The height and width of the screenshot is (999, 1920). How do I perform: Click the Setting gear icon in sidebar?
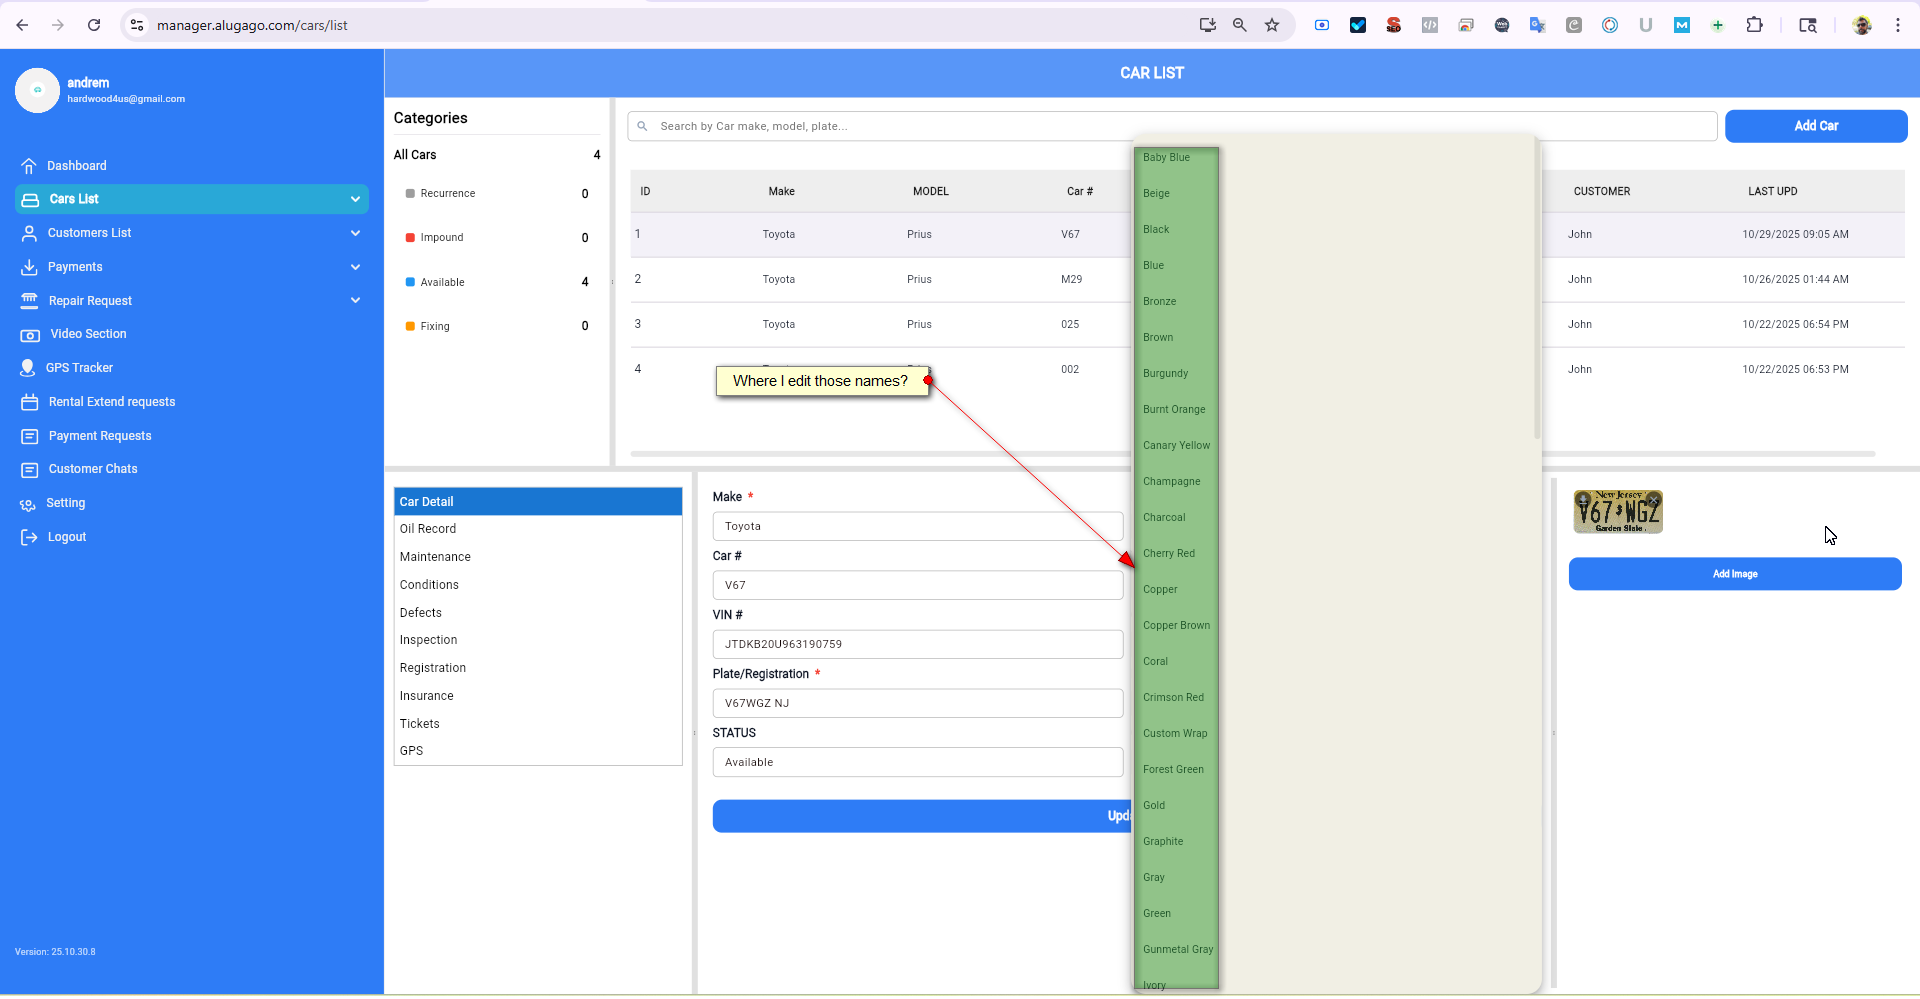[x=28, y=504]
